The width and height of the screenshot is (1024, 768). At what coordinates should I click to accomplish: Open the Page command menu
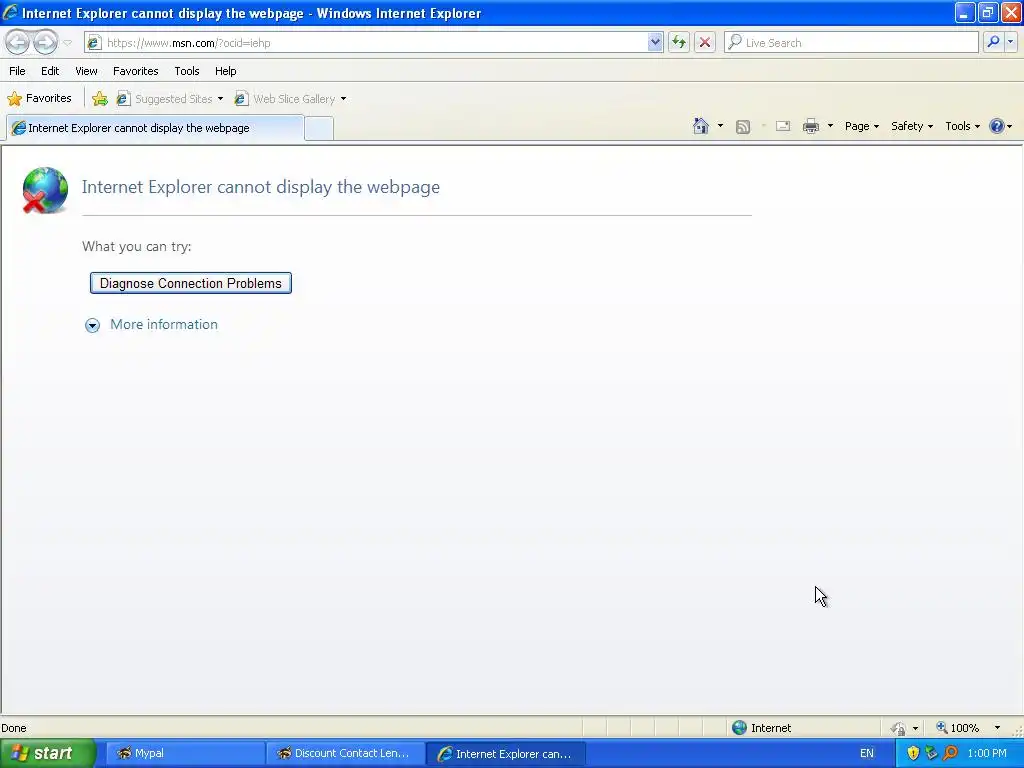pyautogui.click(x=861, y=126)
